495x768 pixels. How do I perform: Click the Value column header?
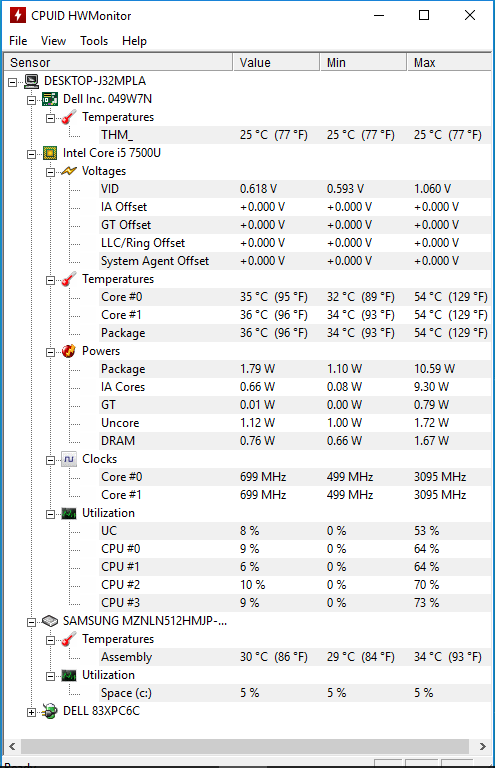coord(276,63)
